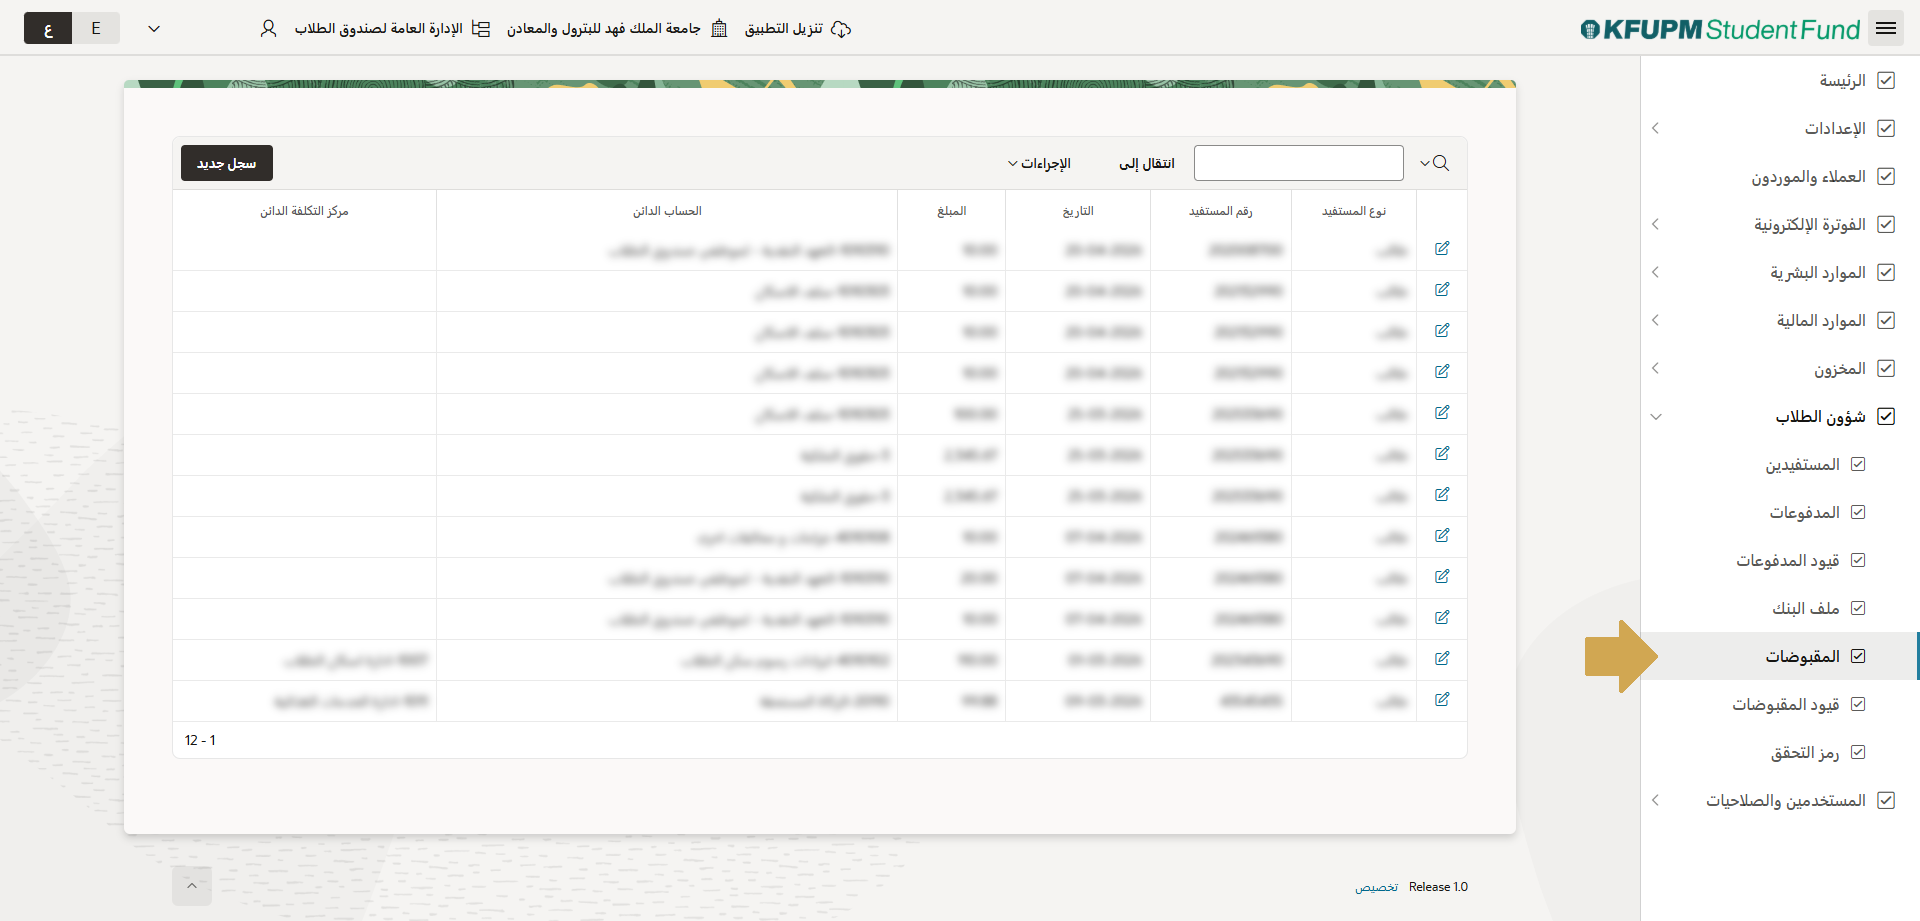This screenshot has width=1920, height=921.
Task: Edit the second table row with pencil icon
Action: 1442,289
